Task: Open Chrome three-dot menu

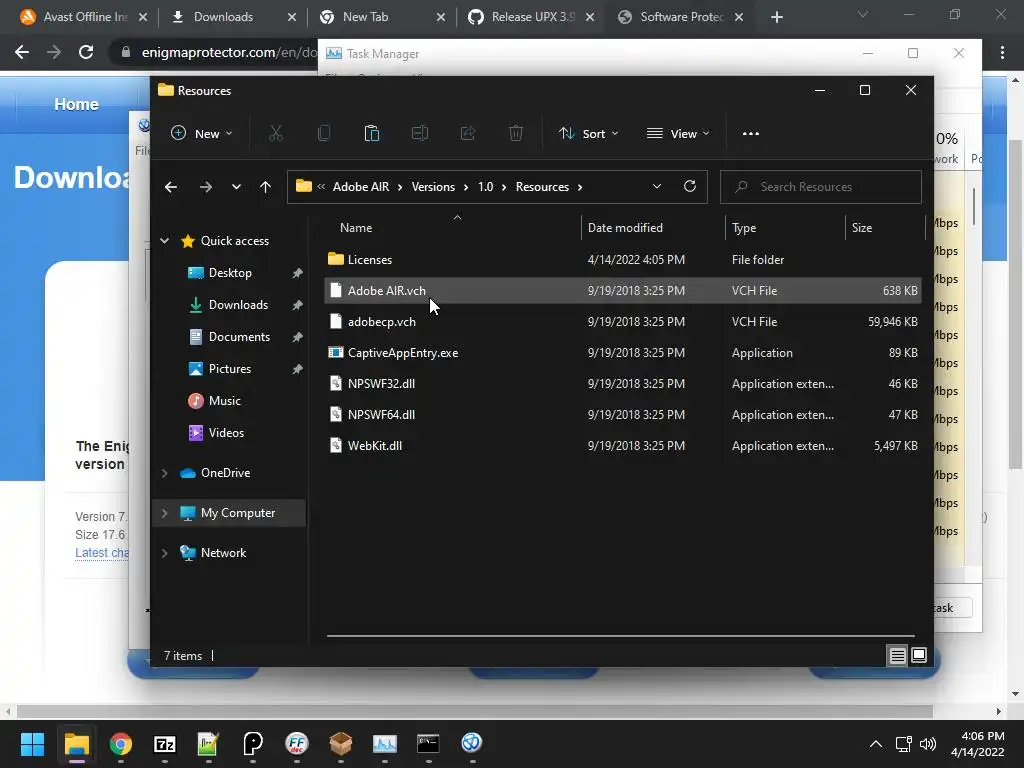Action: pos(1002,53)
